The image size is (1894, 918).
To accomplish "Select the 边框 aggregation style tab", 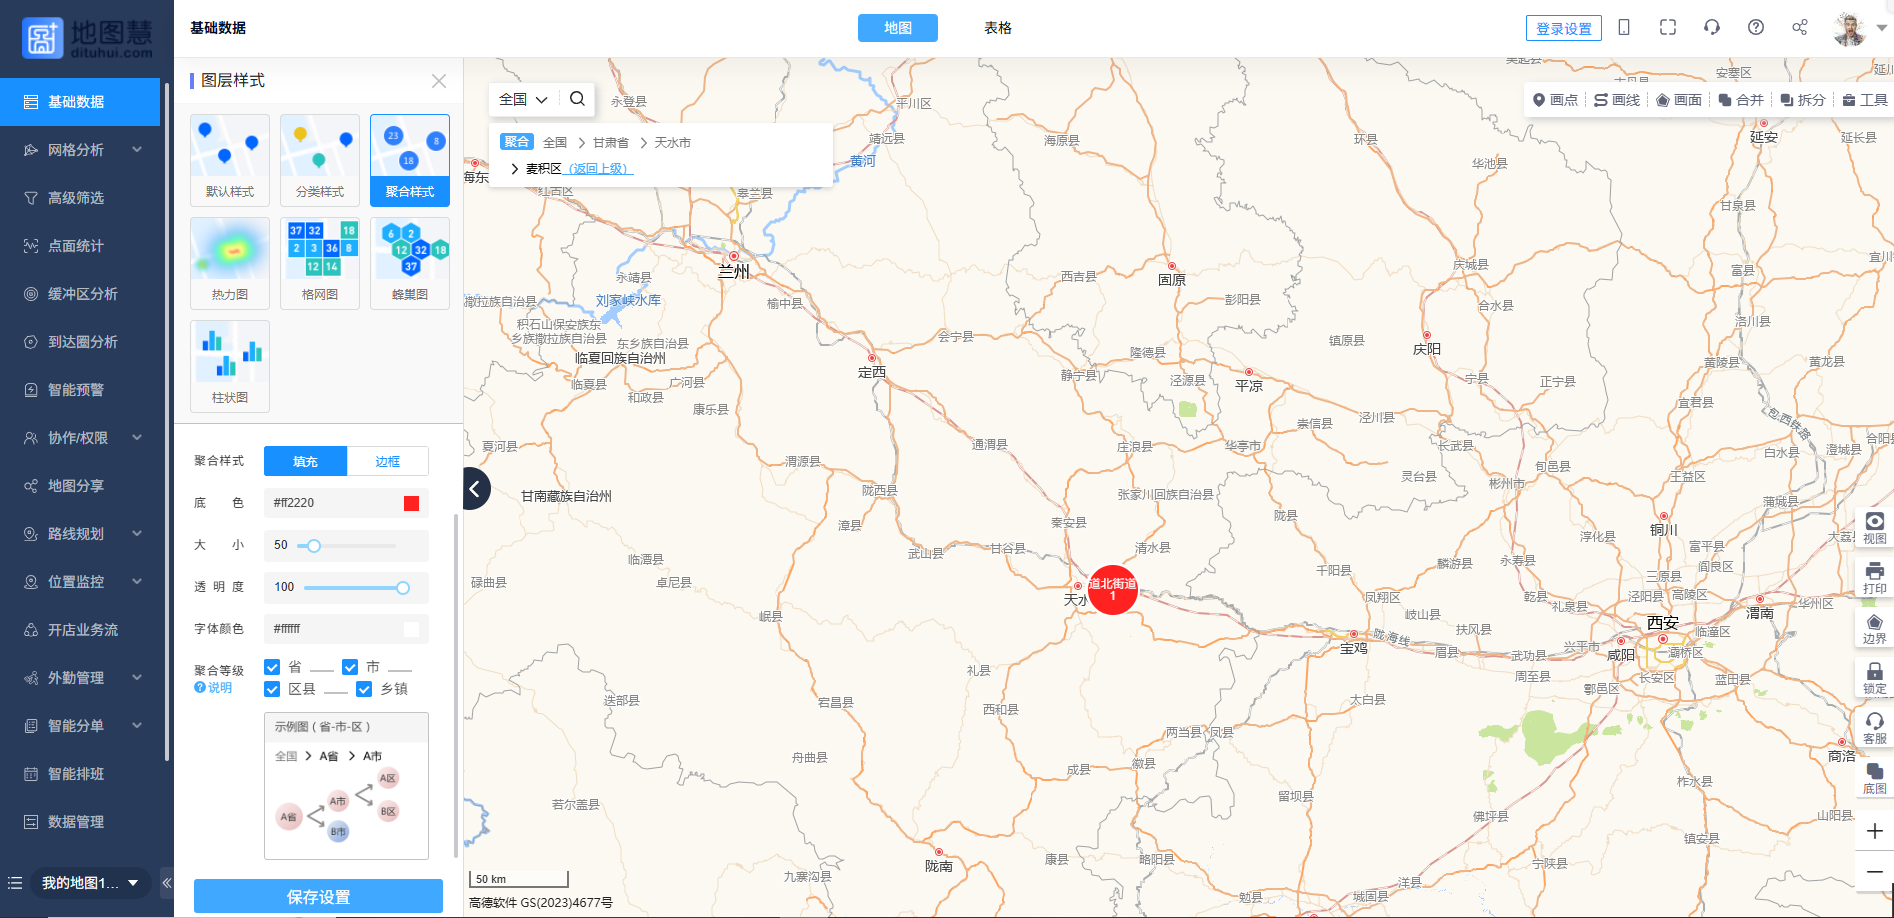I will pyautogui.click(x=387, y=461).
